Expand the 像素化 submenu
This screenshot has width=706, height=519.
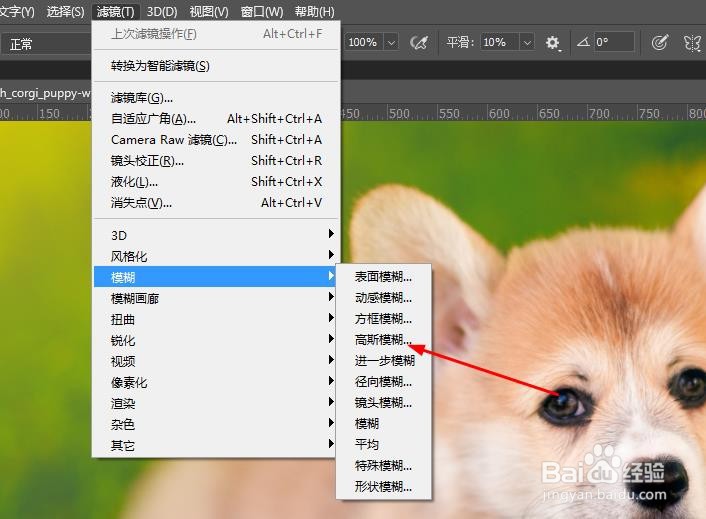point(216,382)
